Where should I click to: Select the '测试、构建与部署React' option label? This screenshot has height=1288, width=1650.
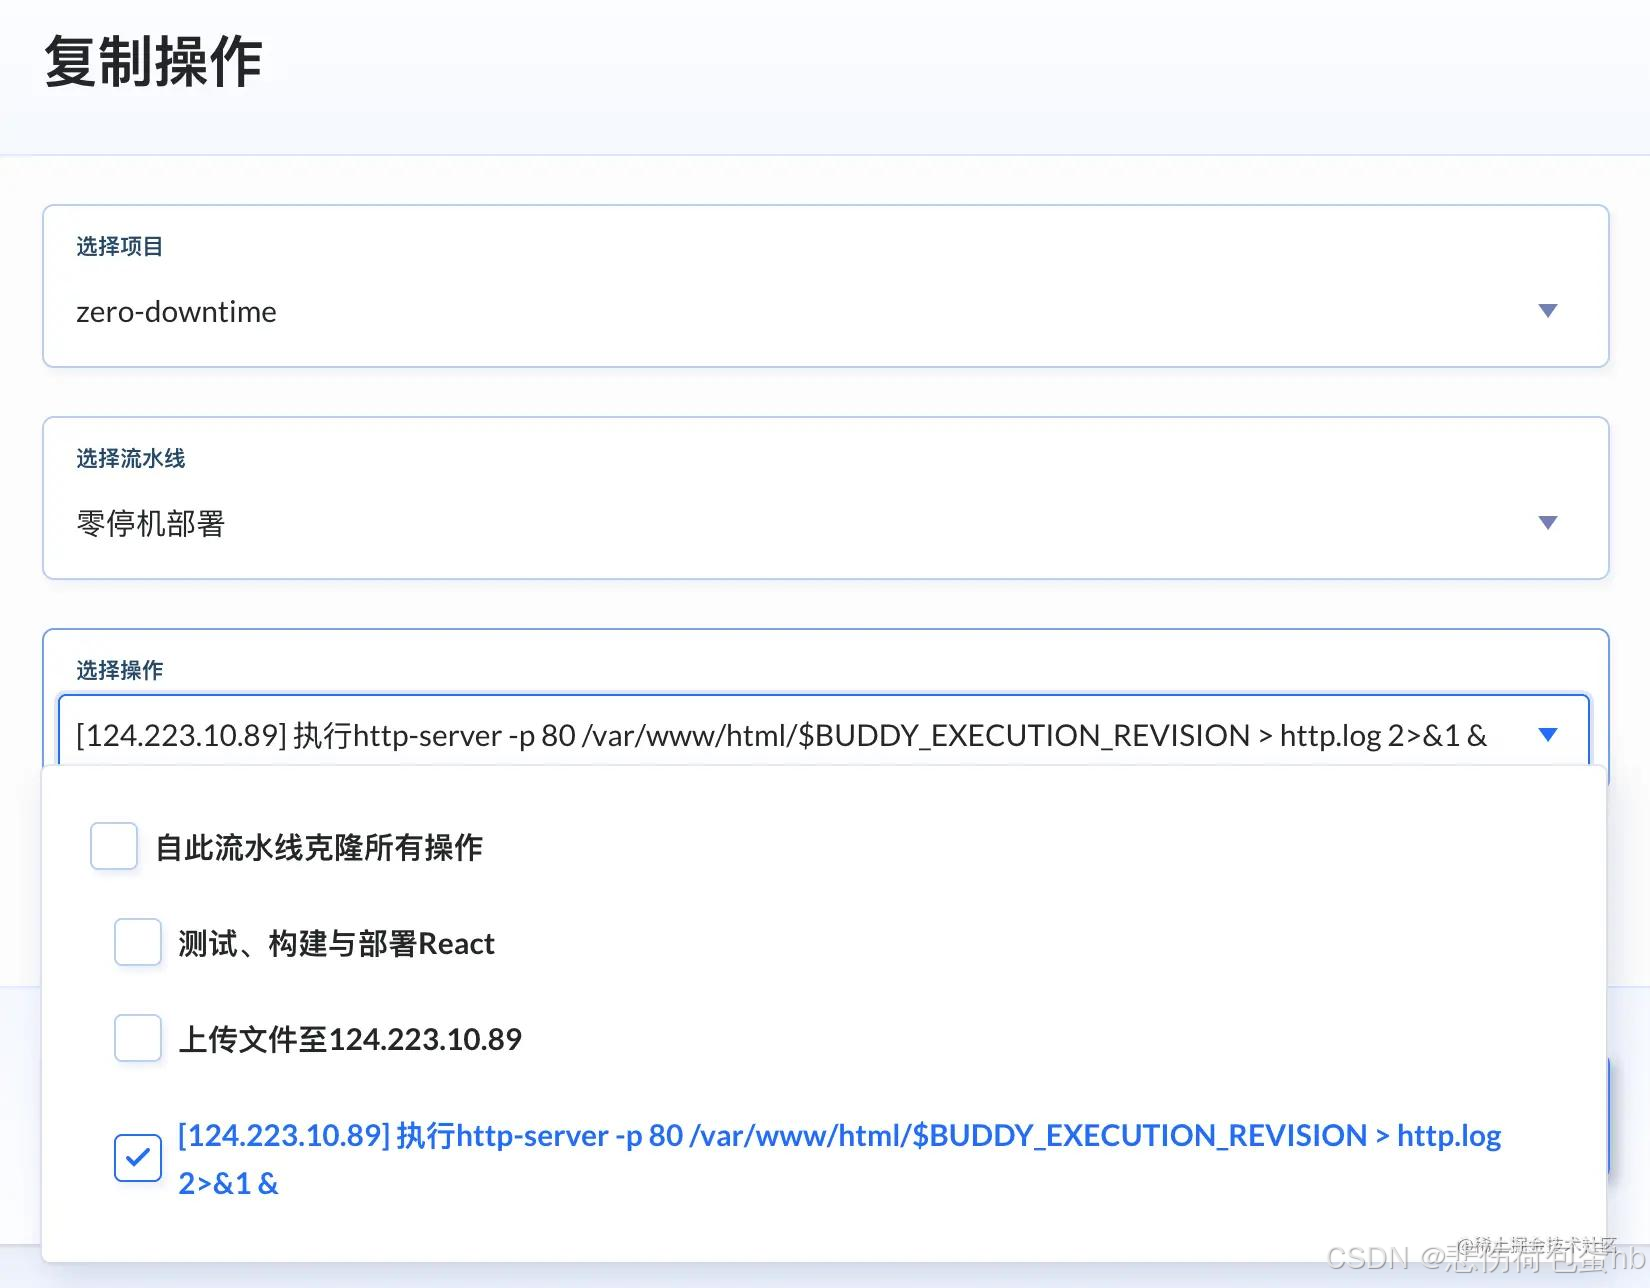336,943
